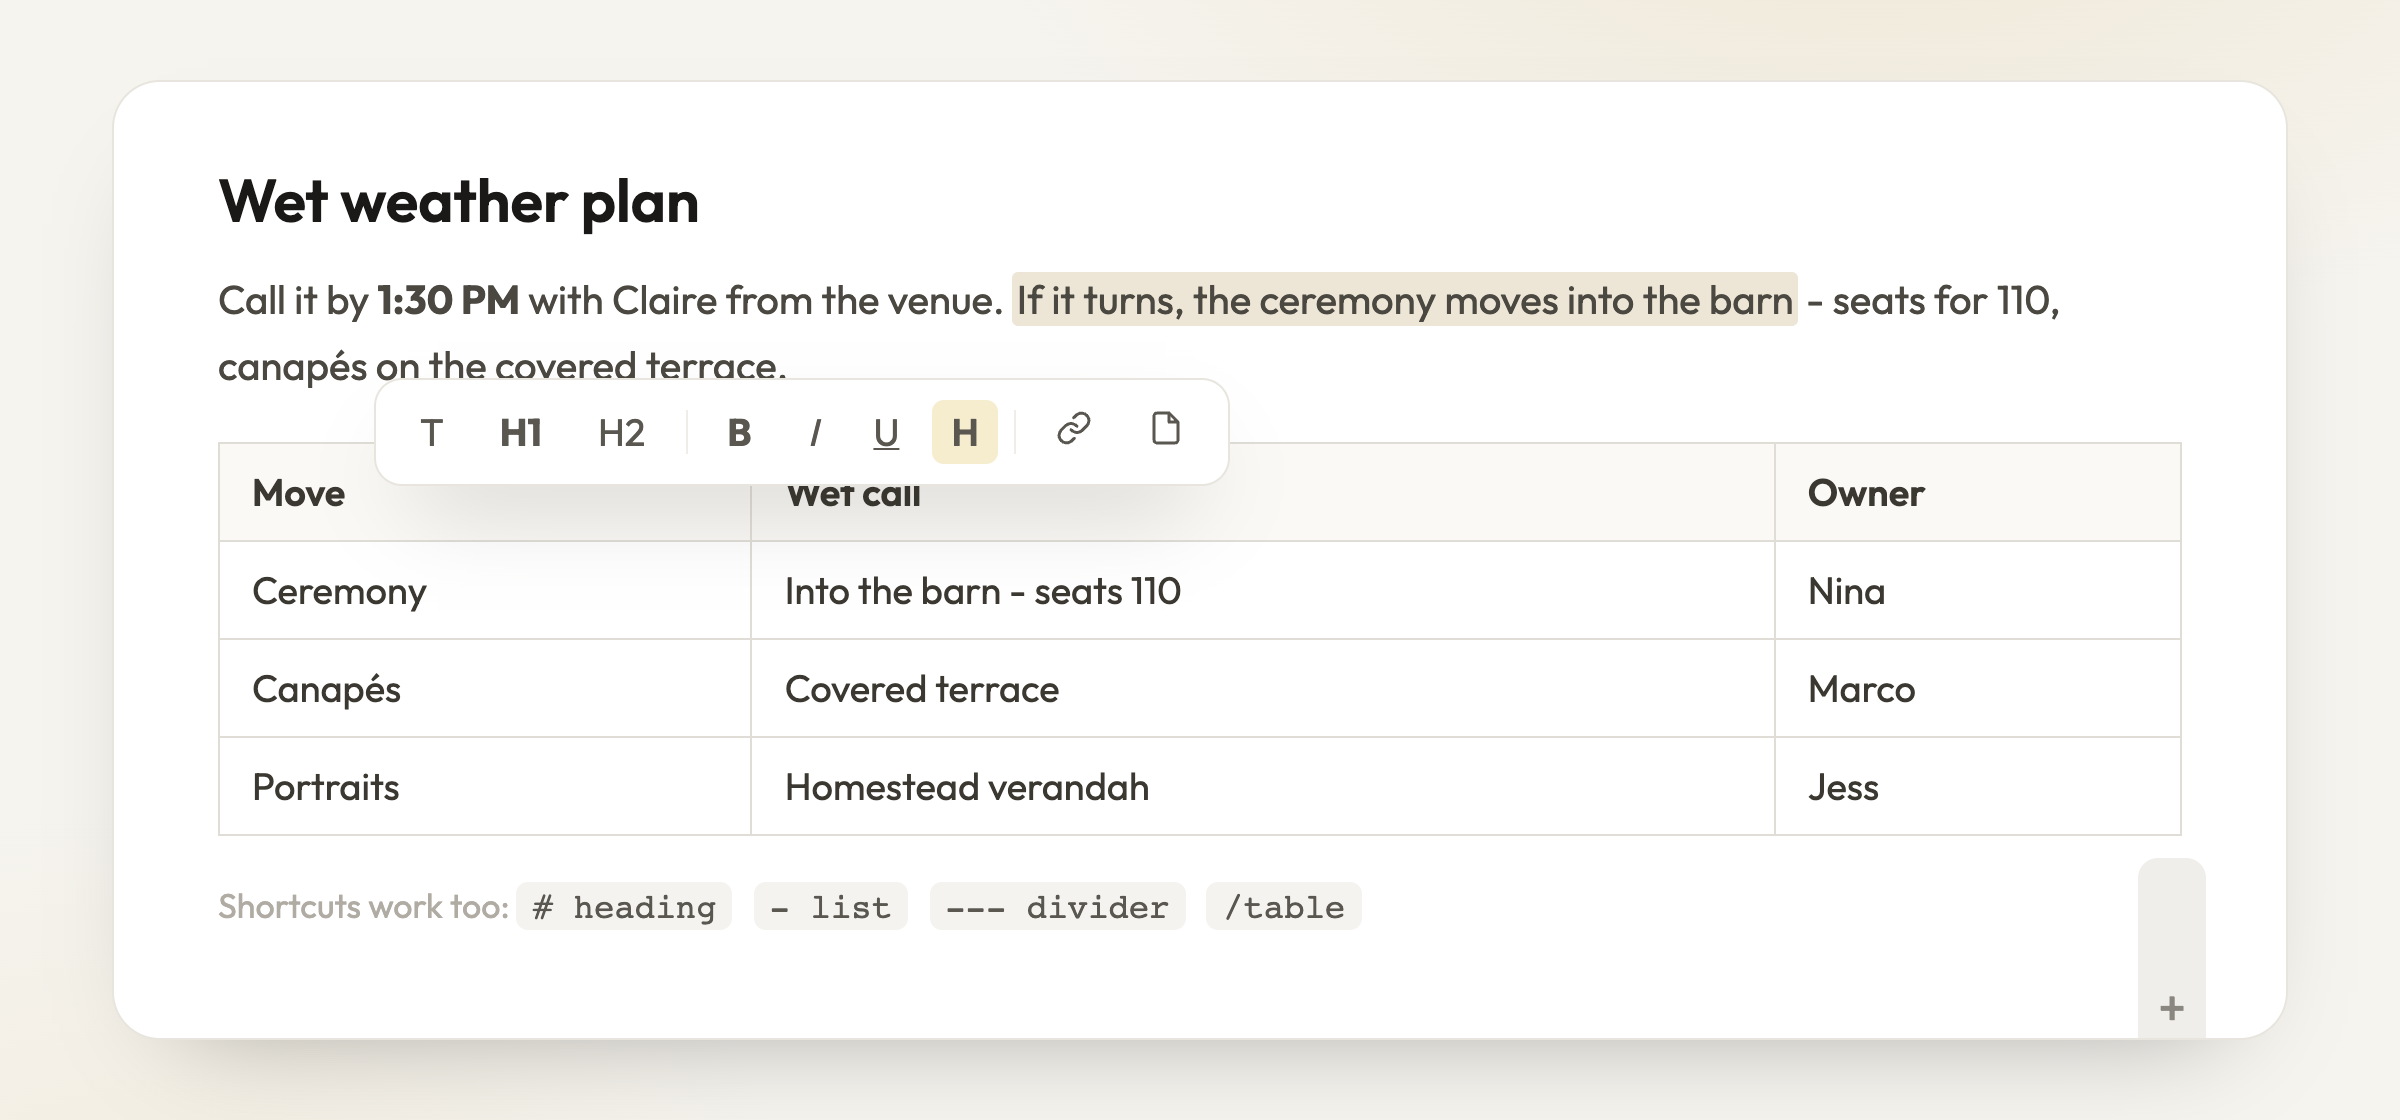The height and width of the screenshot is (1120, 2400).
Task: Click 'with Claire from the venue.' text
Action: tap(765, 300)
